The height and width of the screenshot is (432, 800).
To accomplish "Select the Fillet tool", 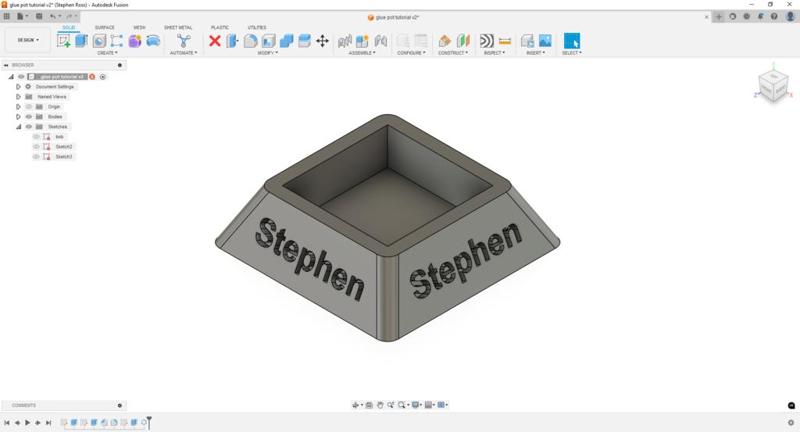I will (251, 41).
